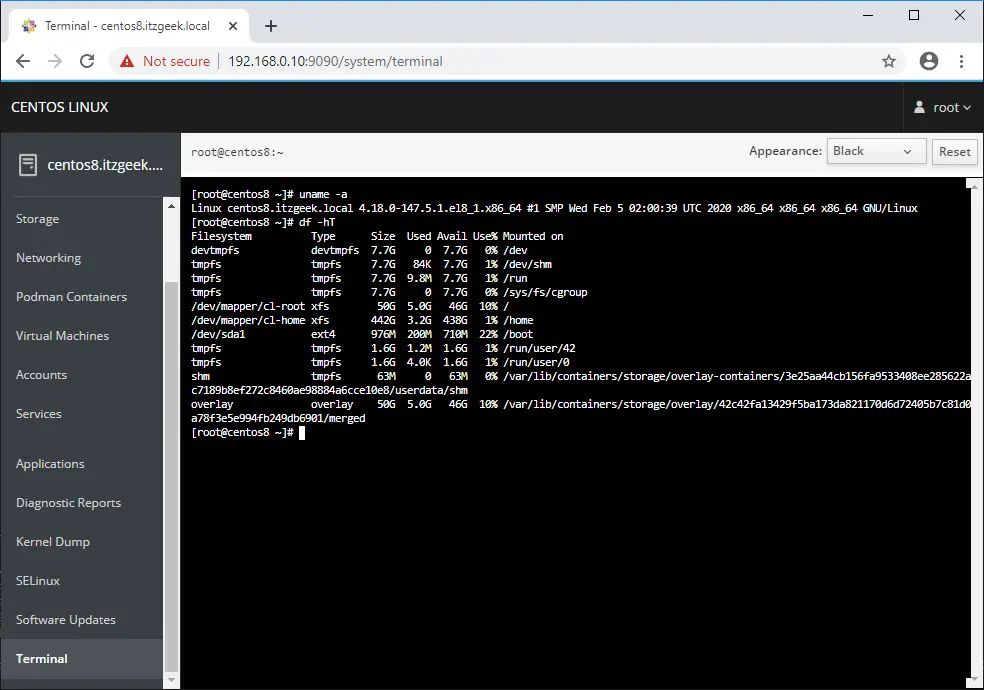Click the terminal scroll up arrow
The image size is (984, 690).
coord(974,185)
